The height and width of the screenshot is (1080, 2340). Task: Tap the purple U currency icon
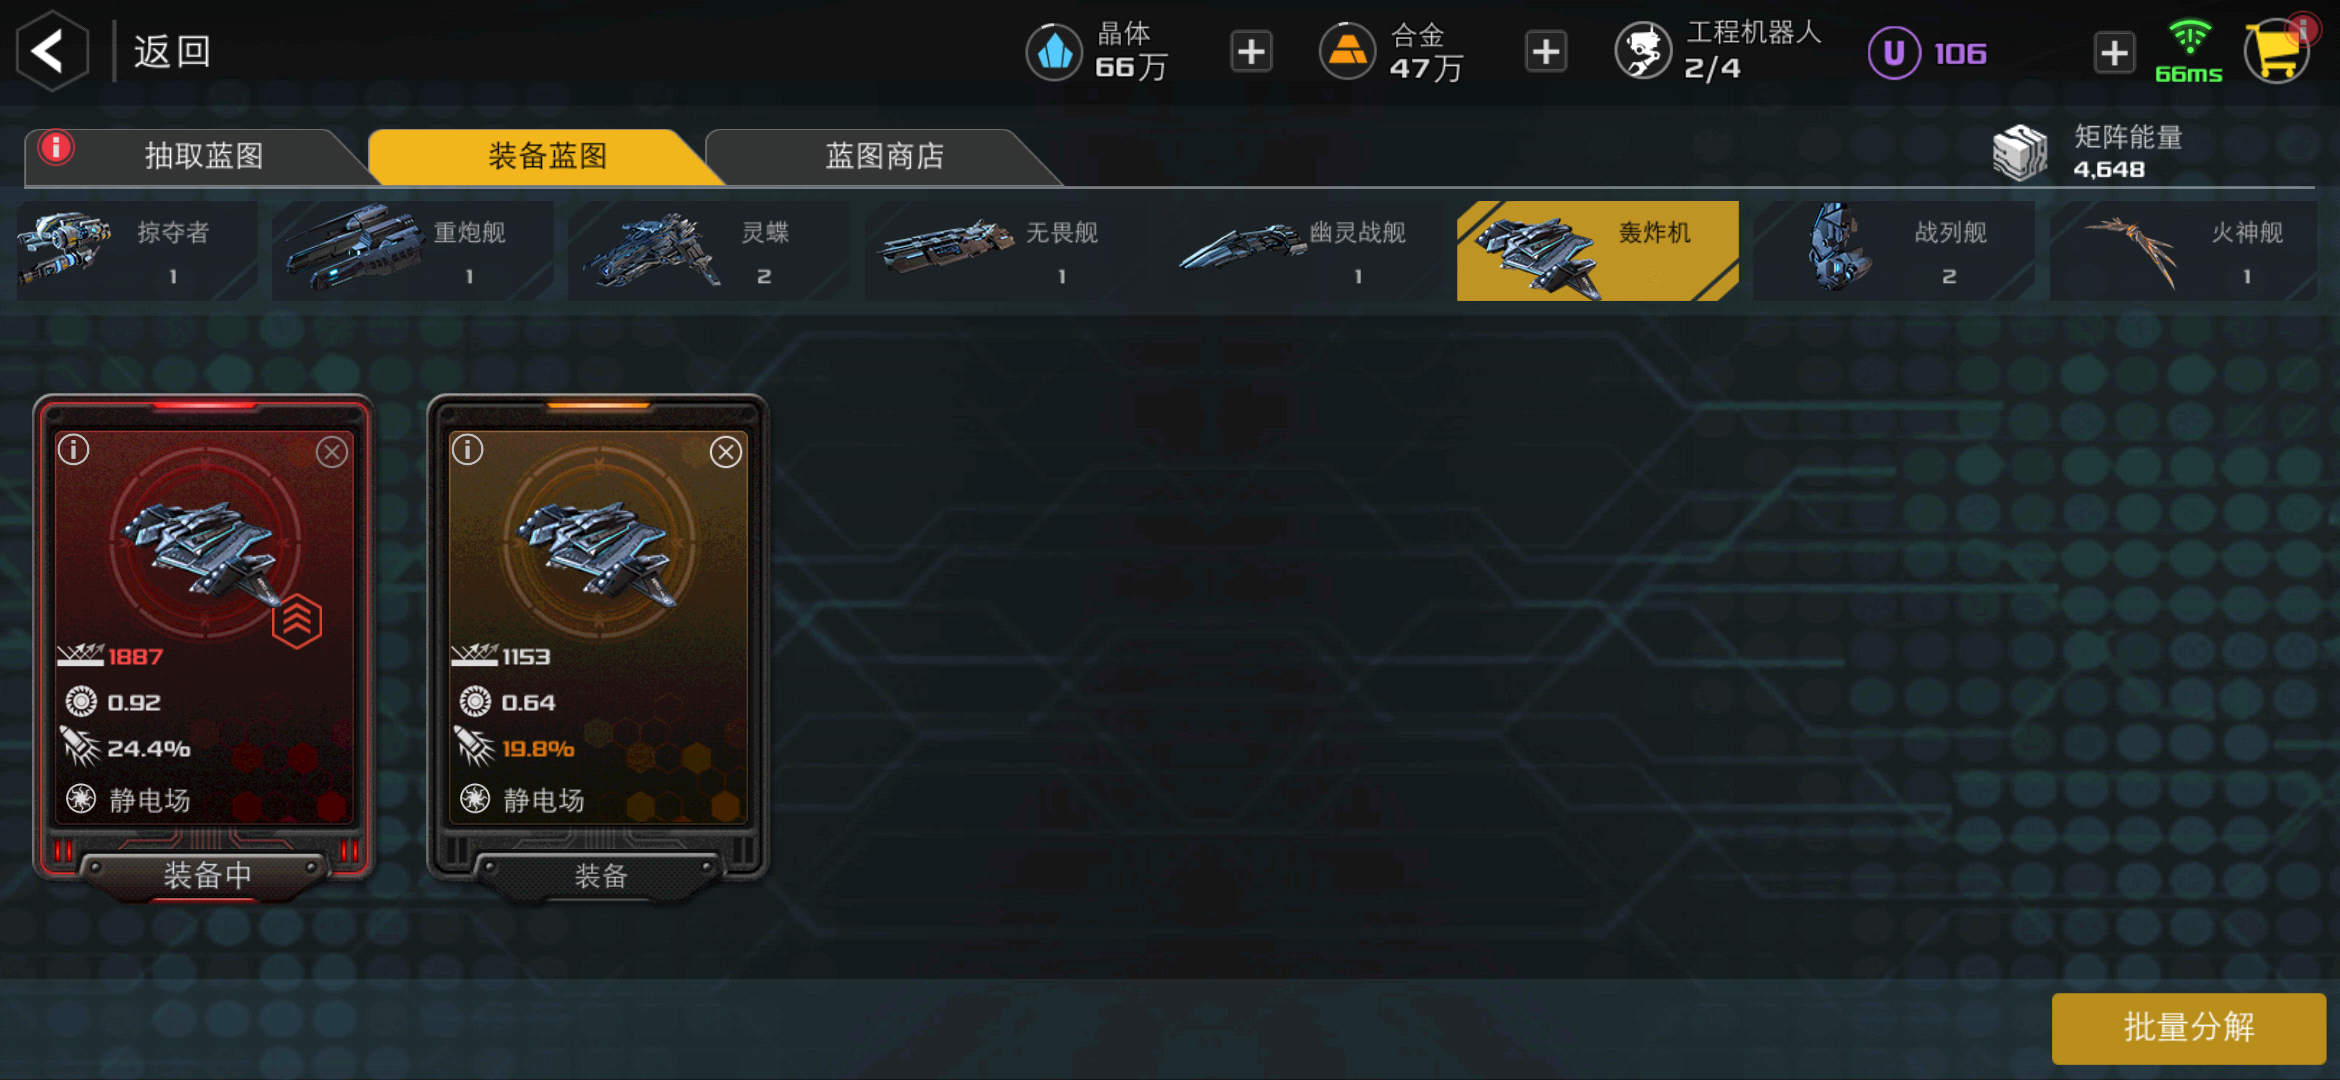coord(1894,53)
